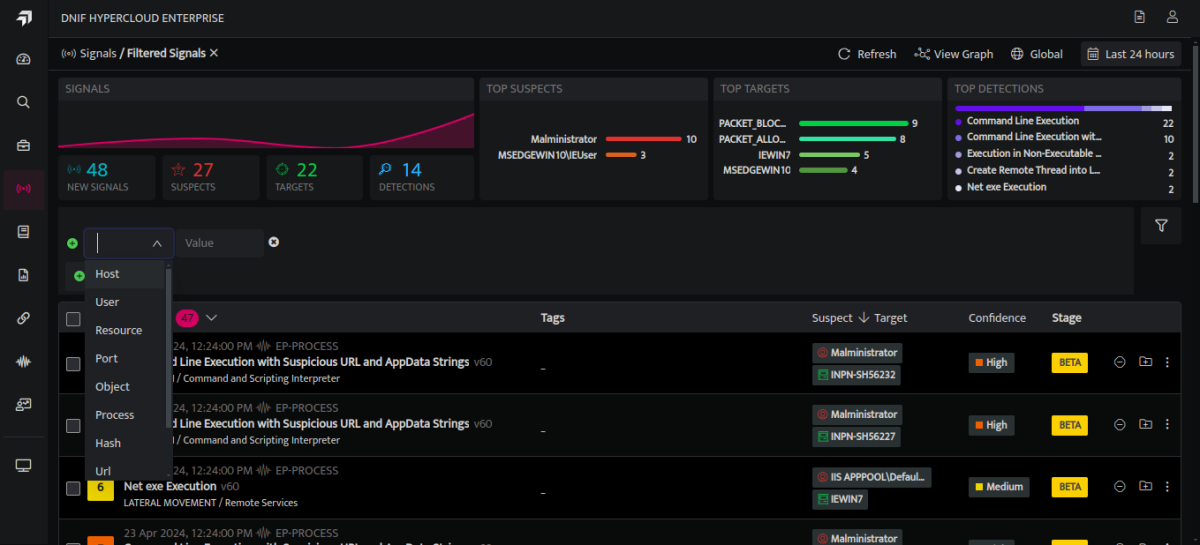
Task: Collapse the filter field dropdown chevron
Action: point(157,243)
